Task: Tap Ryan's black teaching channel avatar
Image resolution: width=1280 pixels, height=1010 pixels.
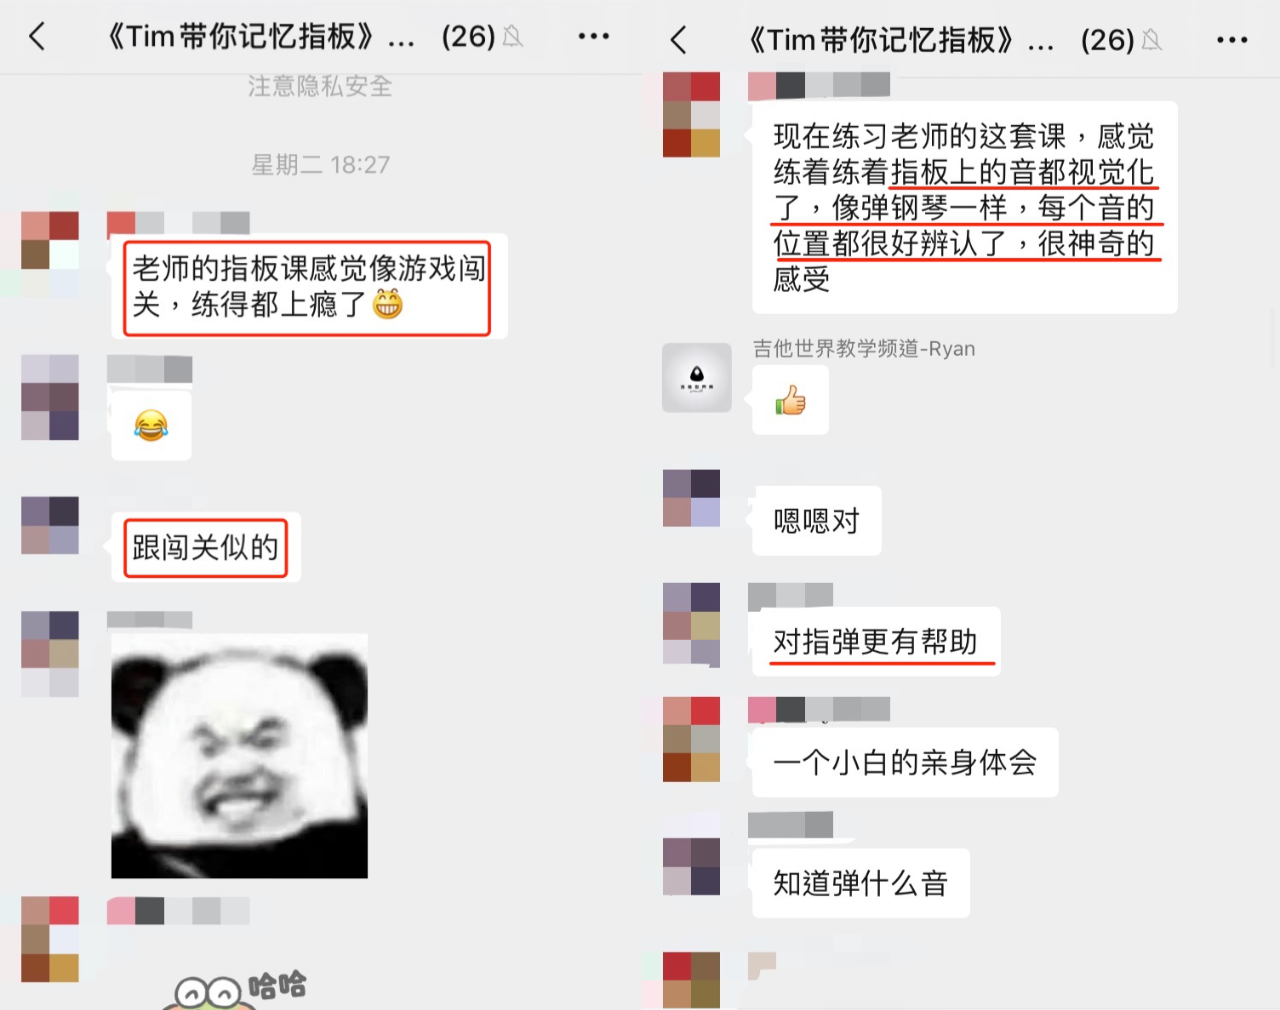Action: (697, 378)
